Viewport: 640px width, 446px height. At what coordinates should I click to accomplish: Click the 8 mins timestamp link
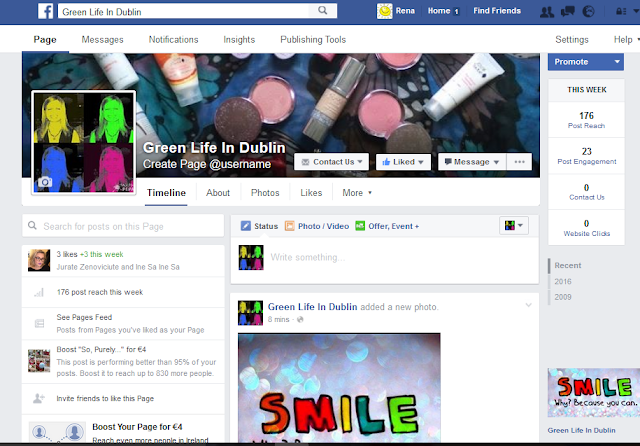tap(278, 320)
